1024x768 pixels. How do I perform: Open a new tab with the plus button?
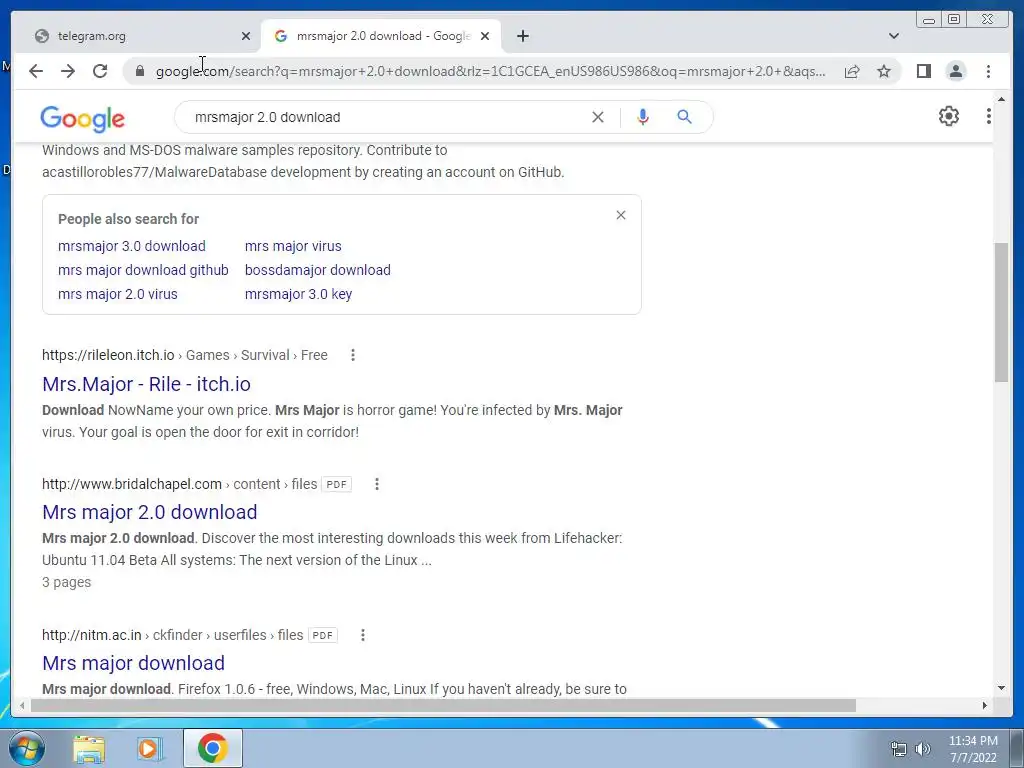(x=522, y=36)
